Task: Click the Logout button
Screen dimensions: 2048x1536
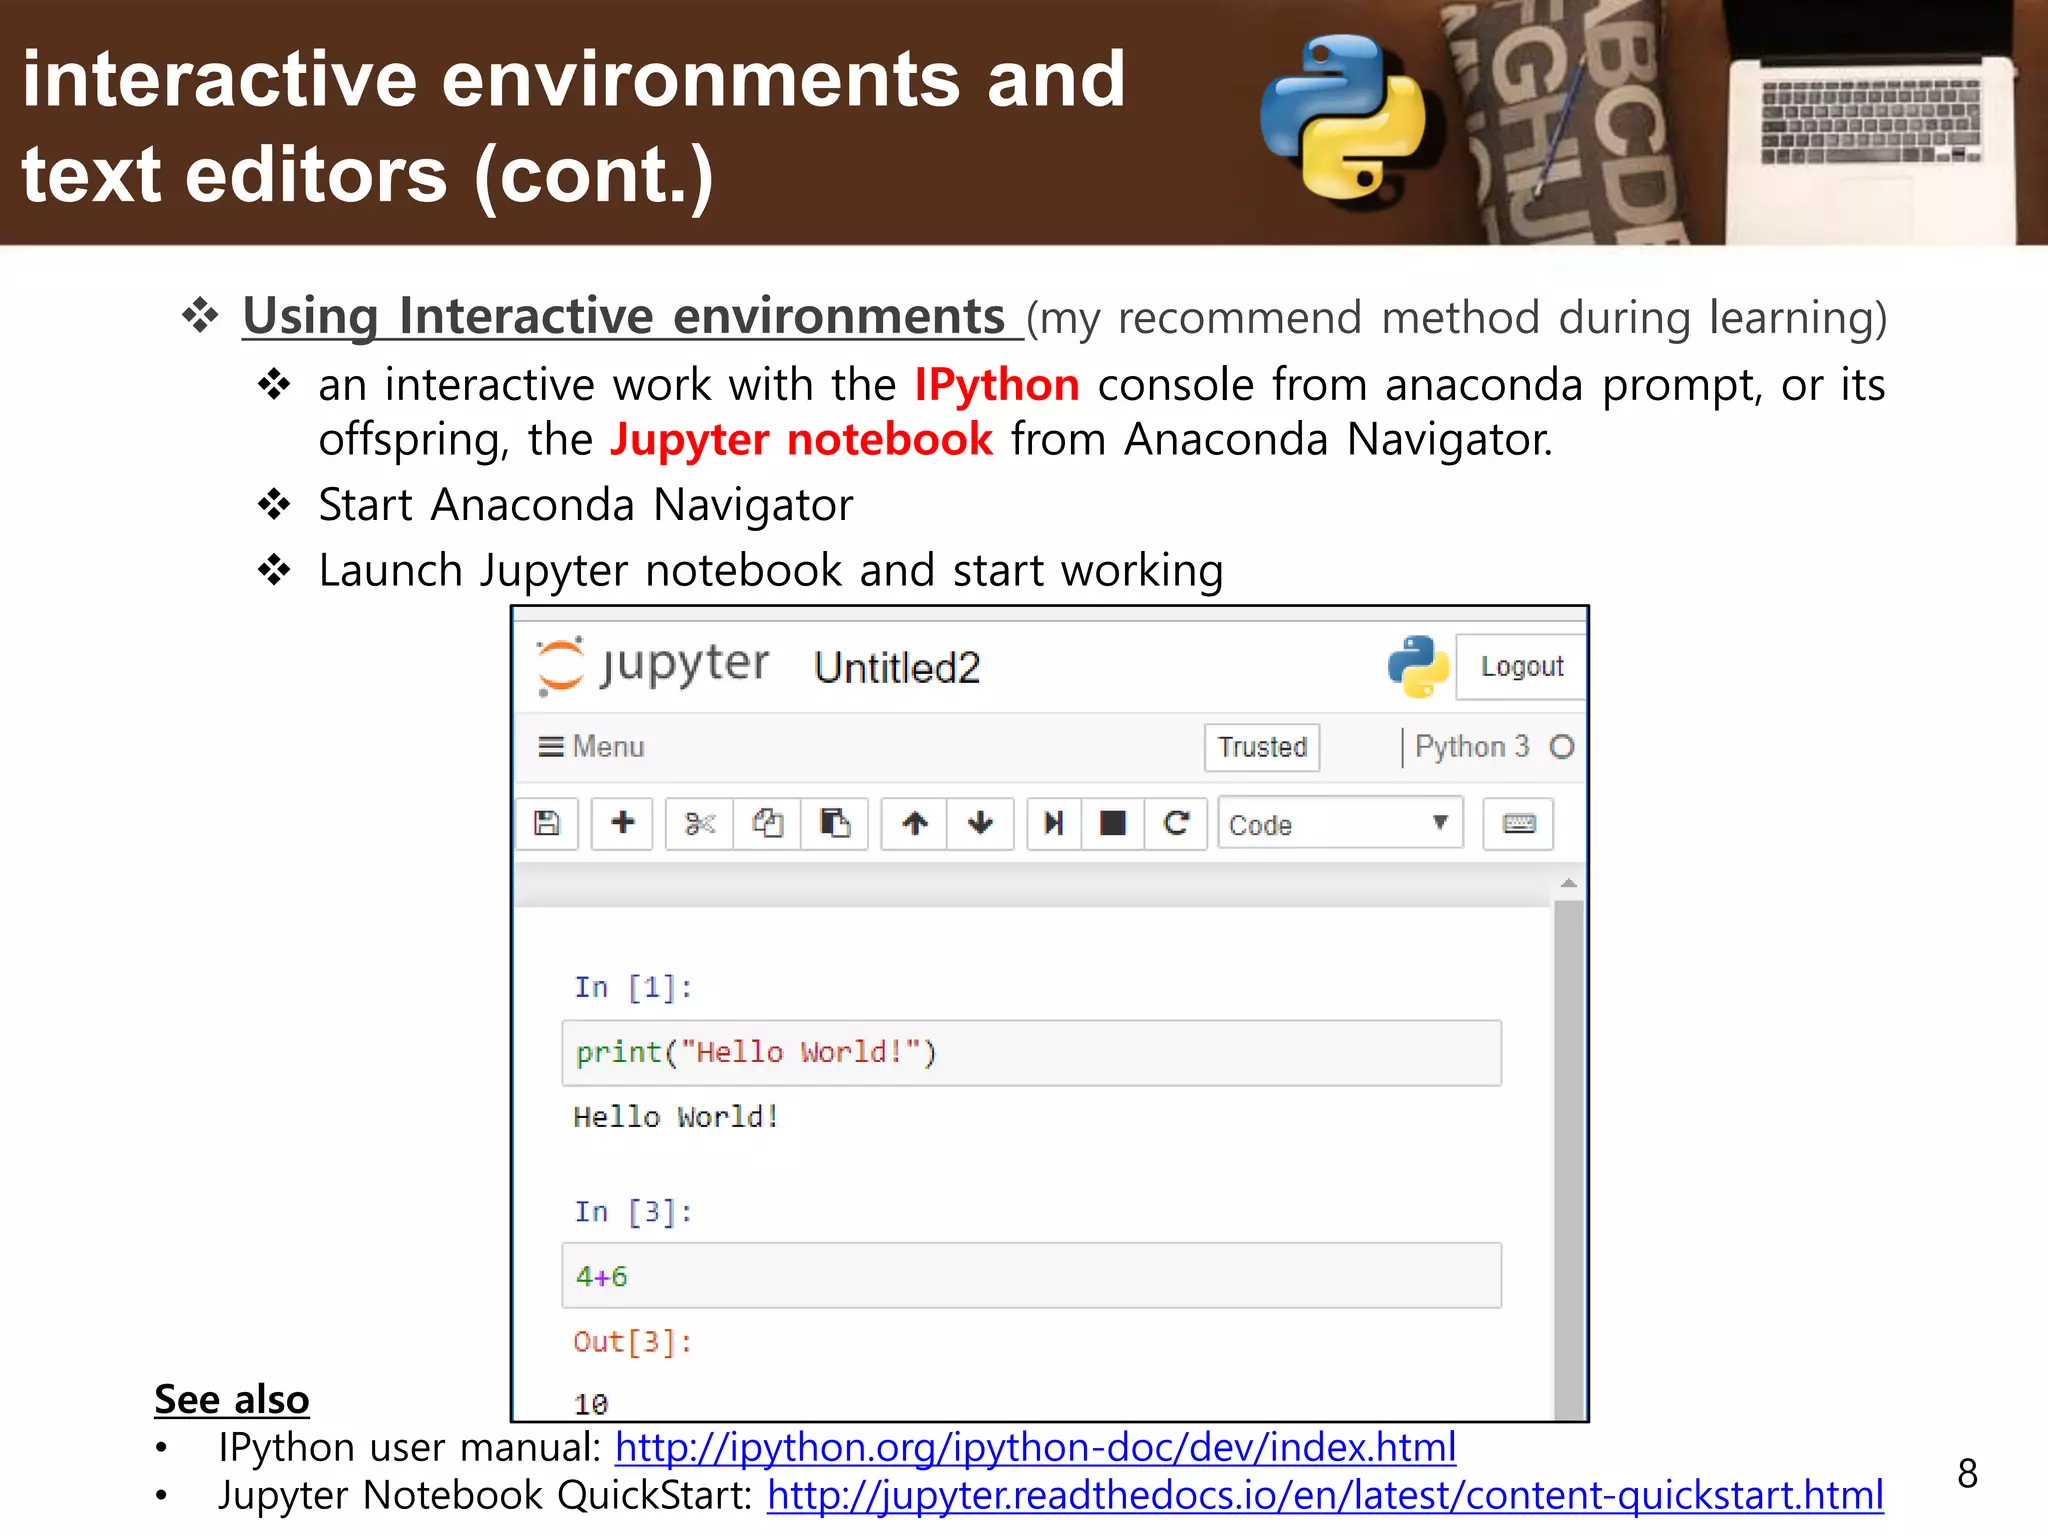Action: tap(1521, 667)
